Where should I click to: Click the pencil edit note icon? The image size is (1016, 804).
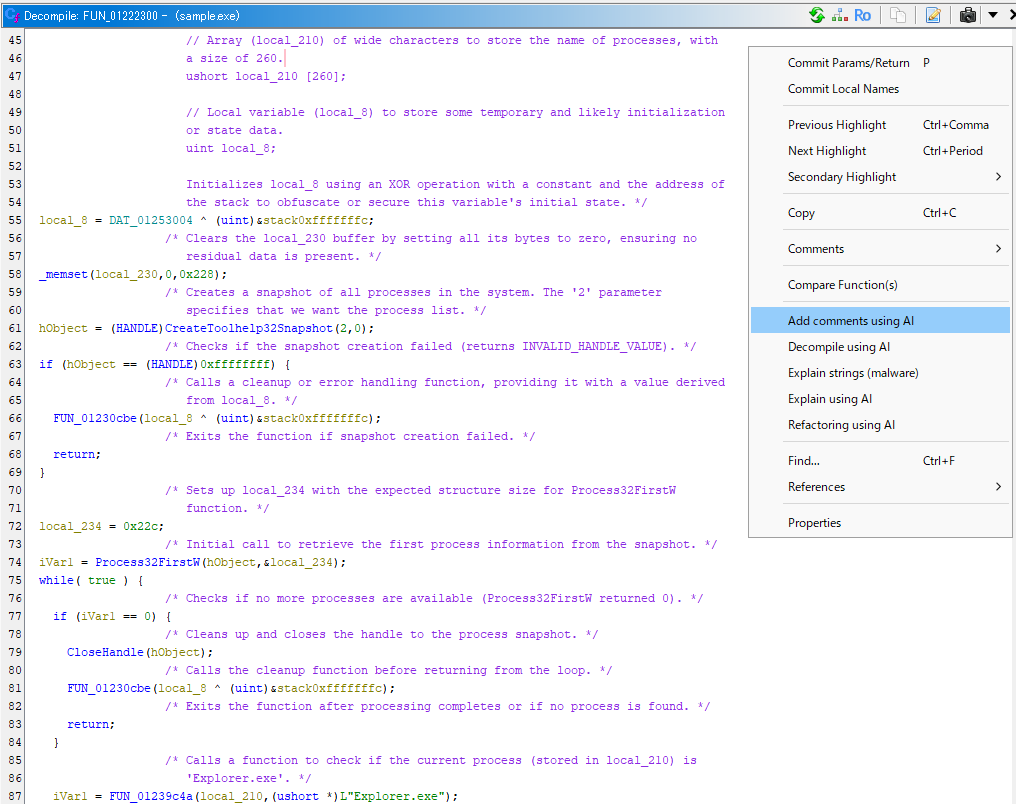click(933, 15)
